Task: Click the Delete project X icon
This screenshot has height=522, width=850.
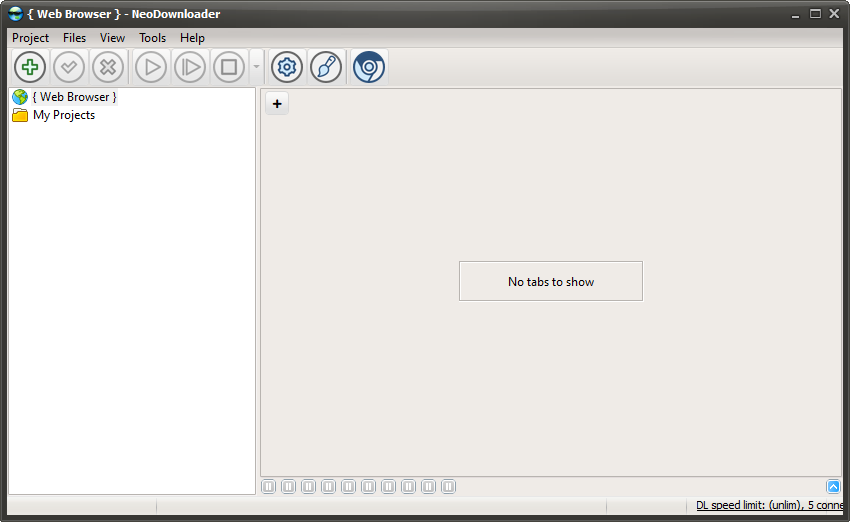Action: click(108, 67)
